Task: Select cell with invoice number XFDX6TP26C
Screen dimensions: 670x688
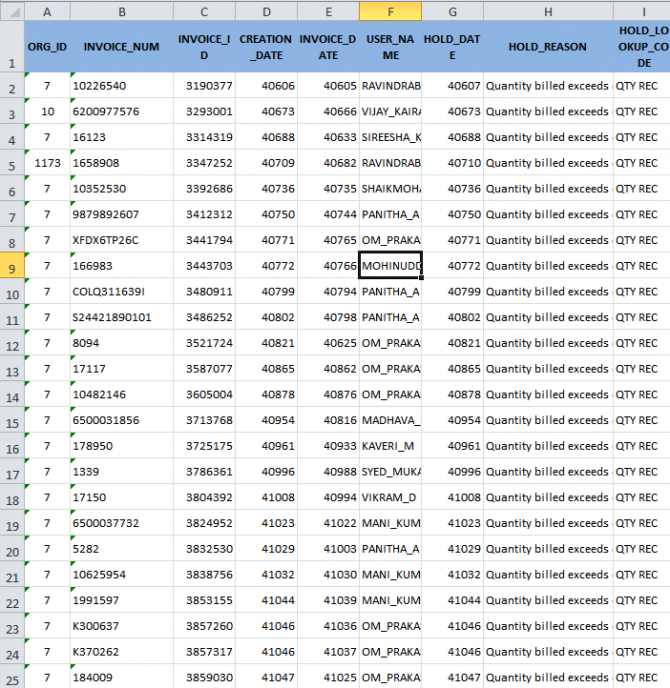Action: click(x=121, y=240)
